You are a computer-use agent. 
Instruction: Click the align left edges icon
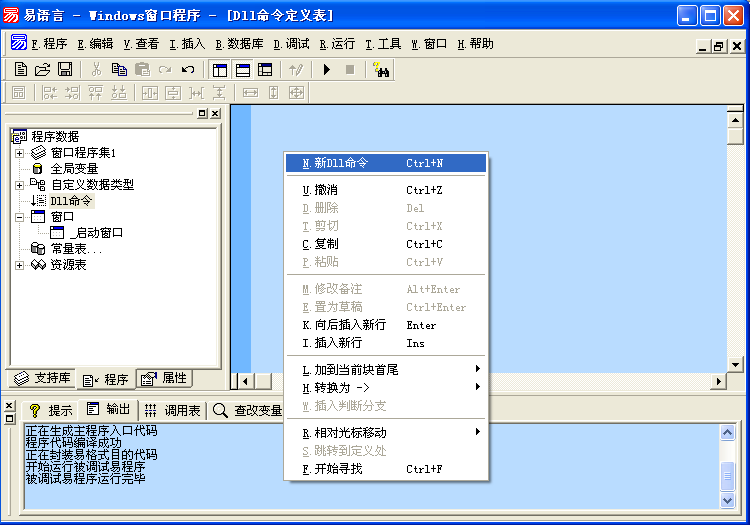(x=49, y=92)
